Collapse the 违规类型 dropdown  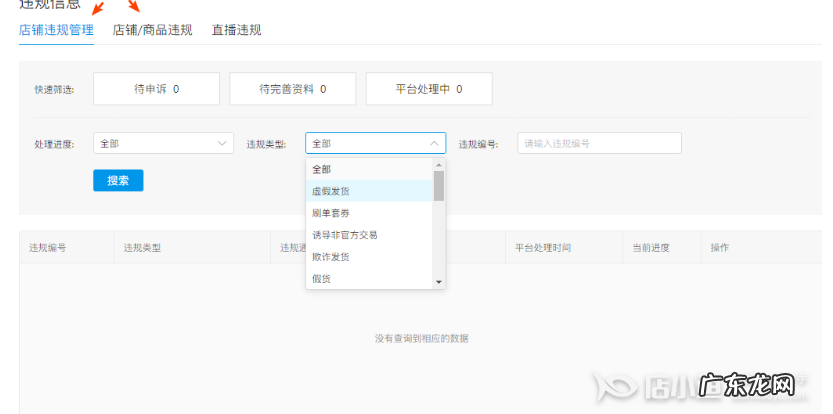tap(376, 143)
